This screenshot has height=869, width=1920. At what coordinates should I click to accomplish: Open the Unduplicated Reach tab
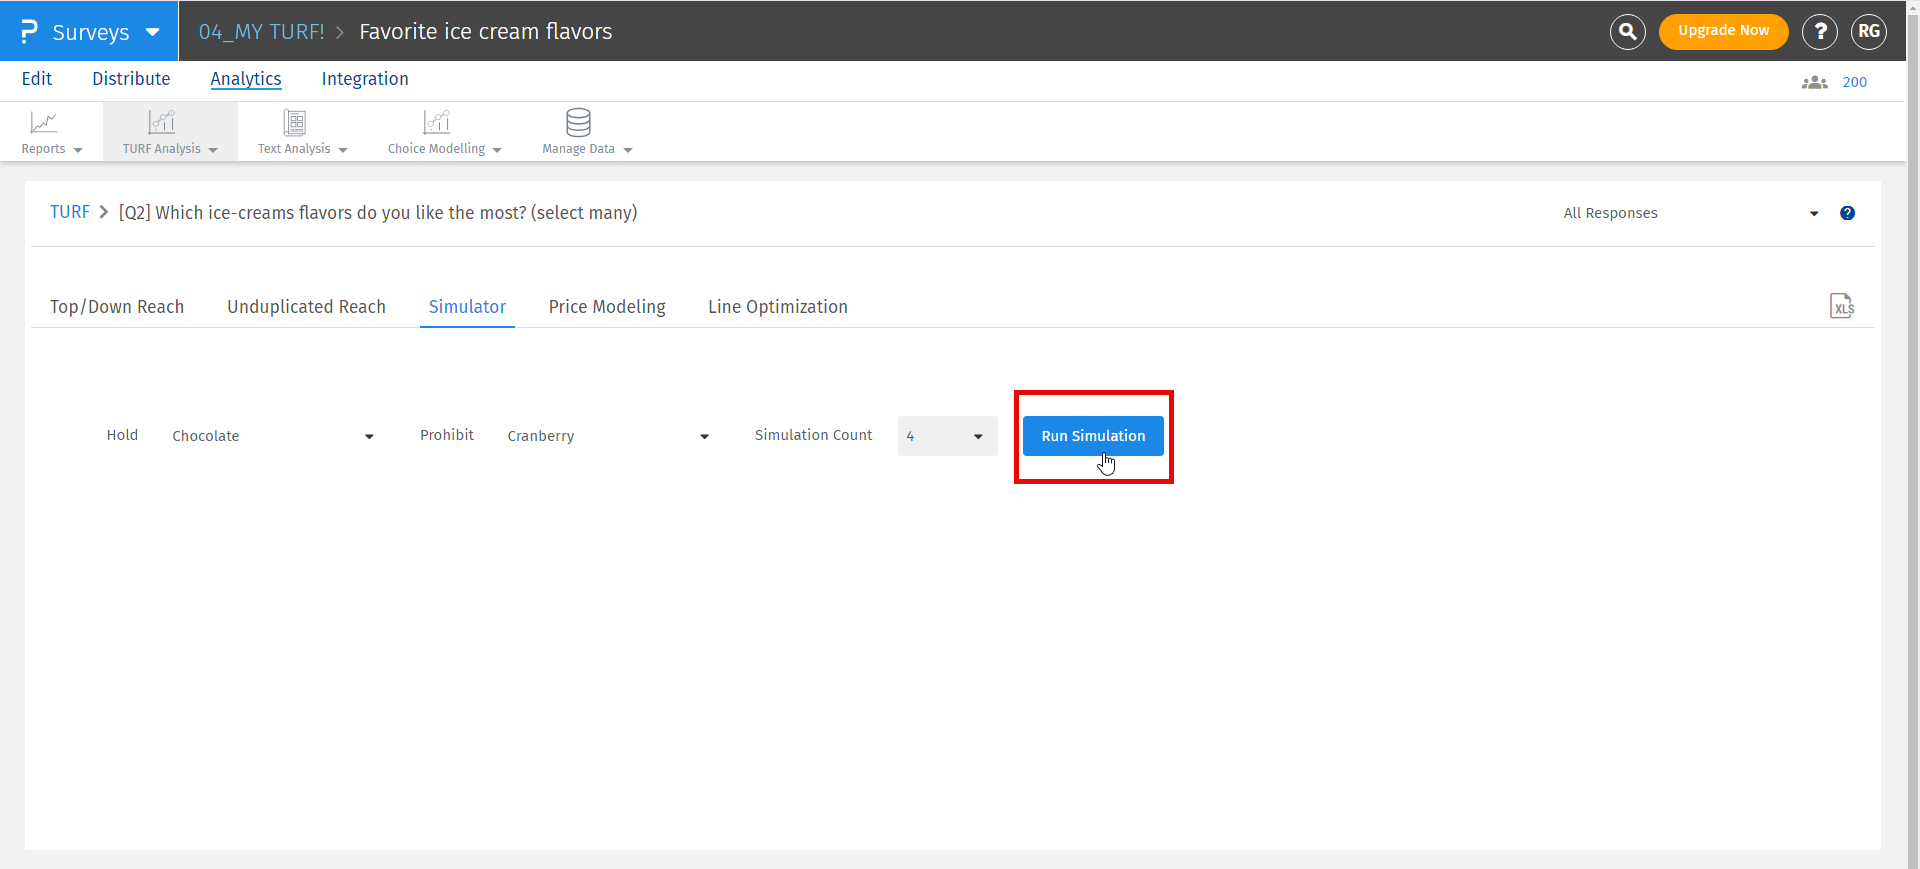pos(306,307)
